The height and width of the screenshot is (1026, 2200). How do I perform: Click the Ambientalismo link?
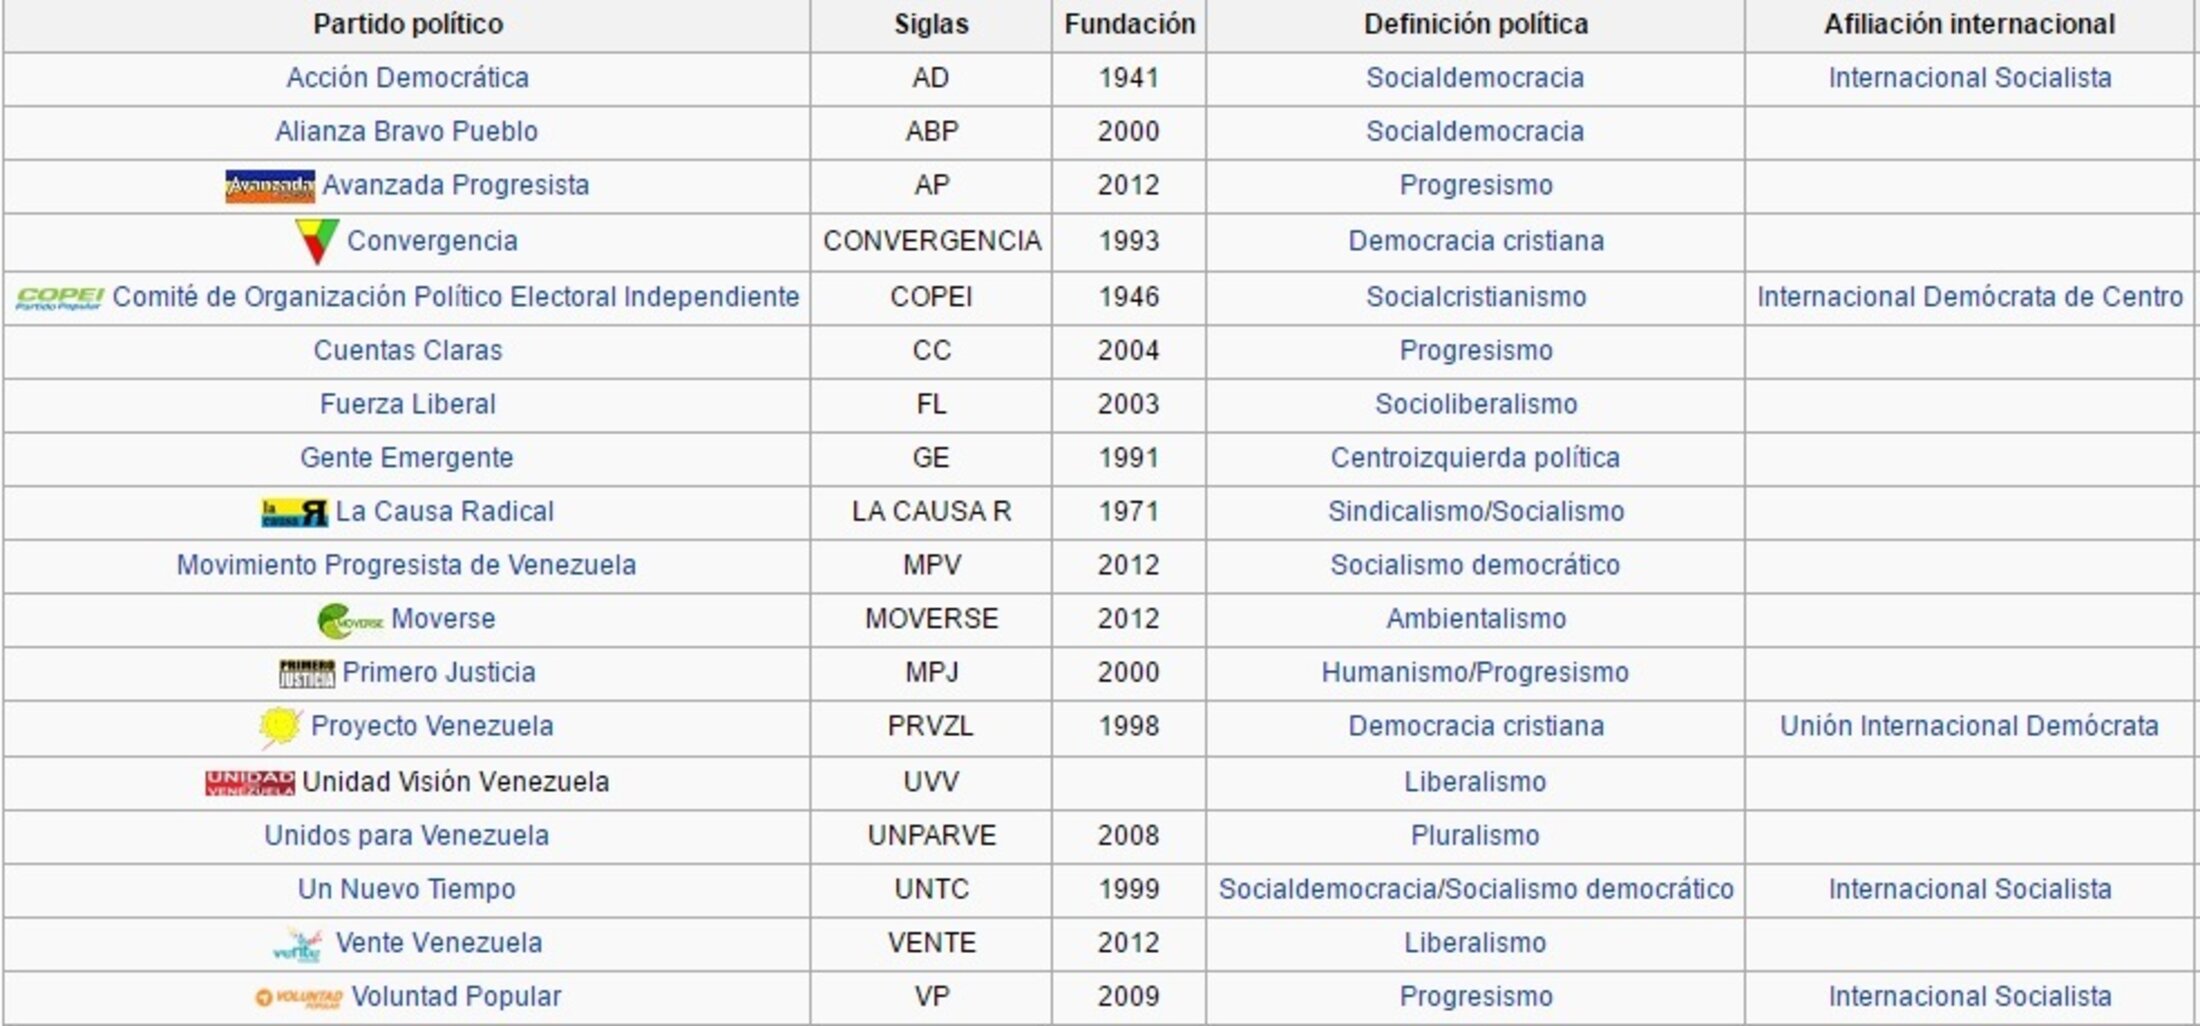tap(1475, 619)
